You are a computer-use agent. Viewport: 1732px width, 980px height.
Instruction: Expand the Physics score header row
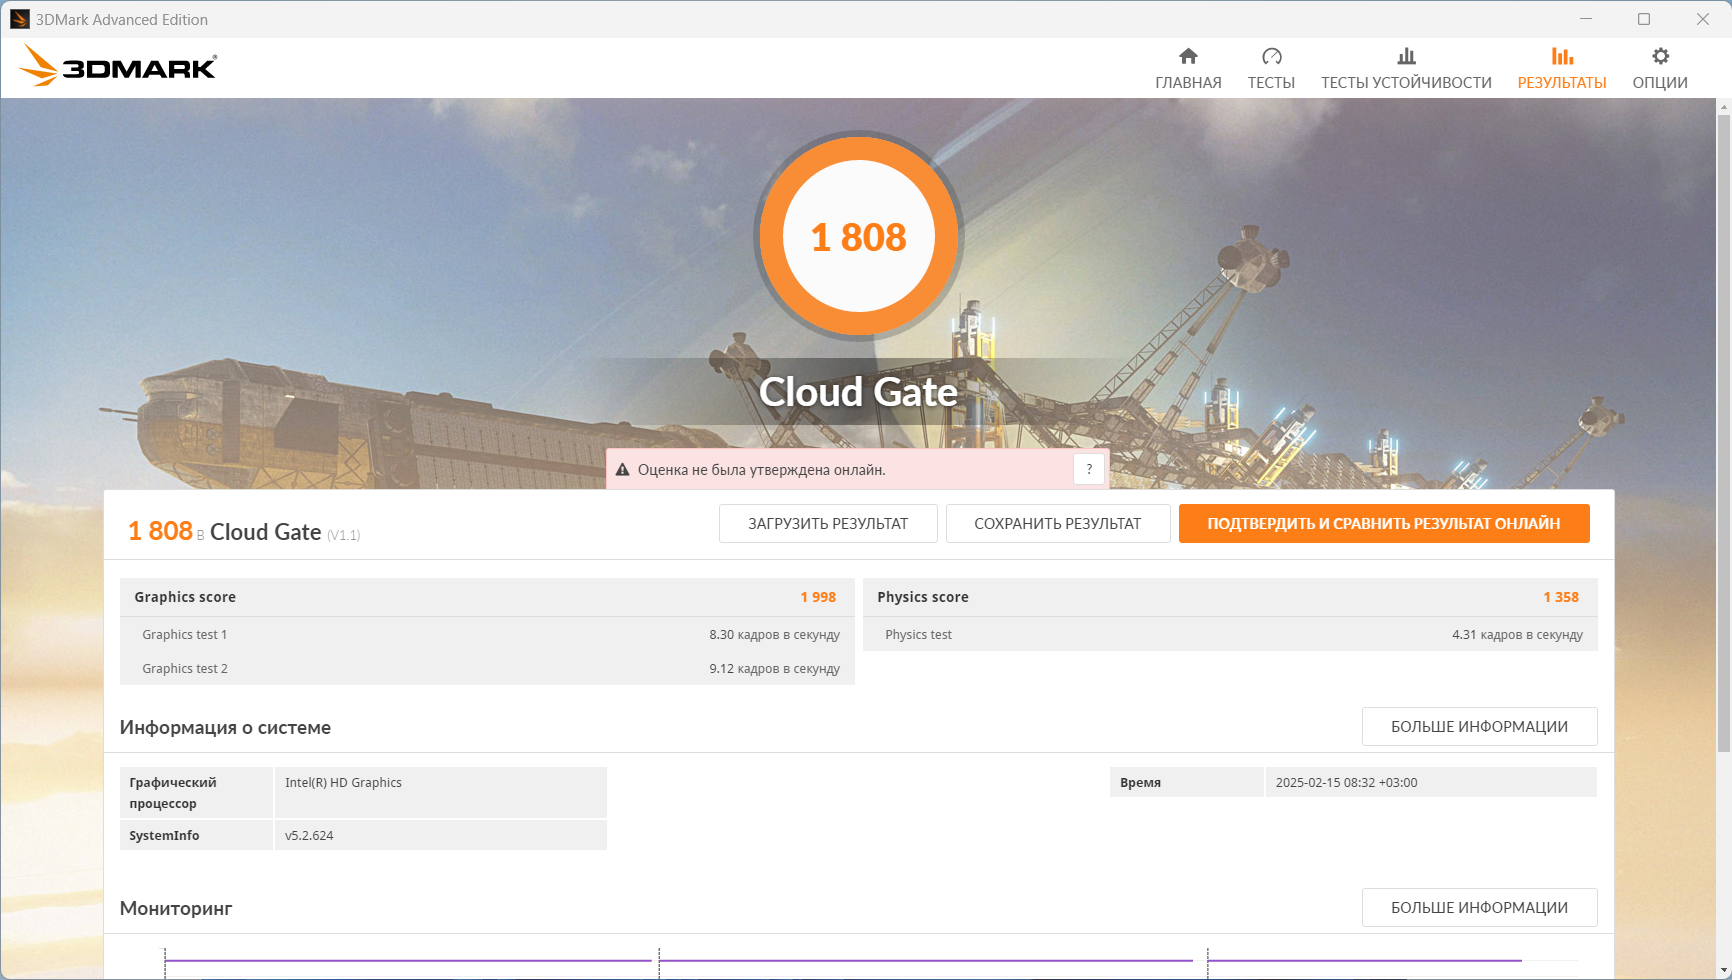click(x=1229, y=597)
